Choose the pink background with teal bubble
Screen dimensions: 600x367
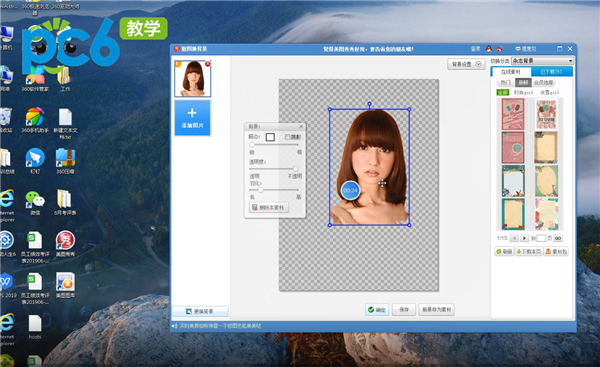513,147
